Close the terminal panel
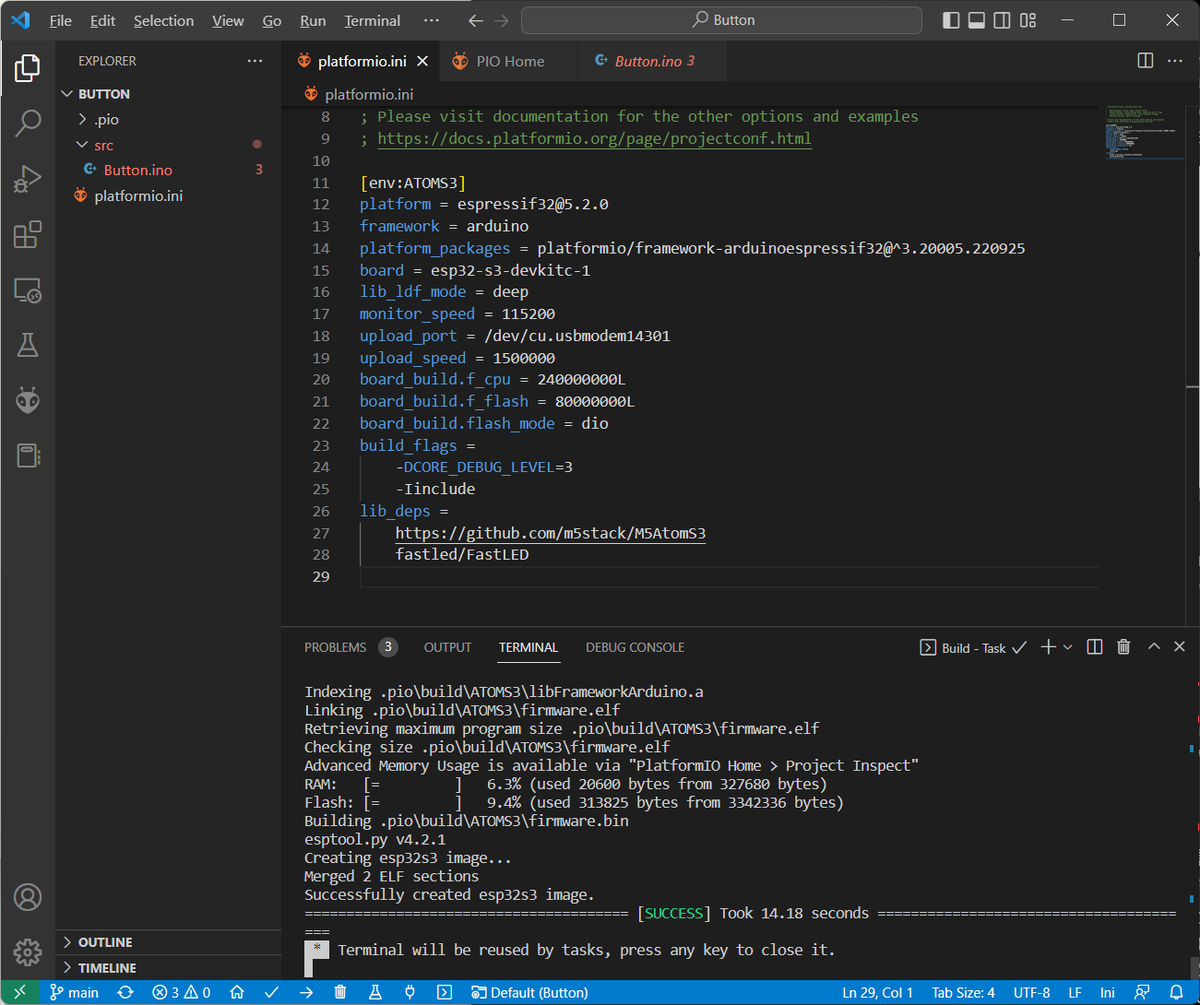This screenshot has height=1005, width=1200. tap(1179, 647)
